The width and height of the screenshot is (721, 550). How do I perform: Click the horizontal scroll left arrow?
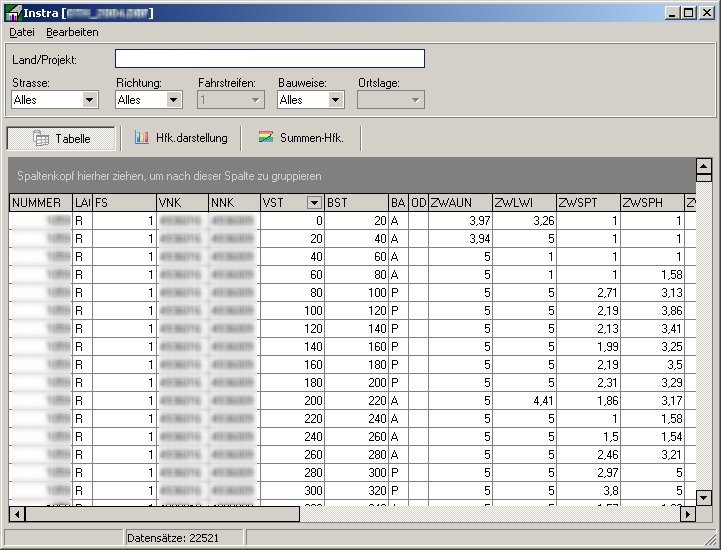pyautogui.click(x=17, y=514)
